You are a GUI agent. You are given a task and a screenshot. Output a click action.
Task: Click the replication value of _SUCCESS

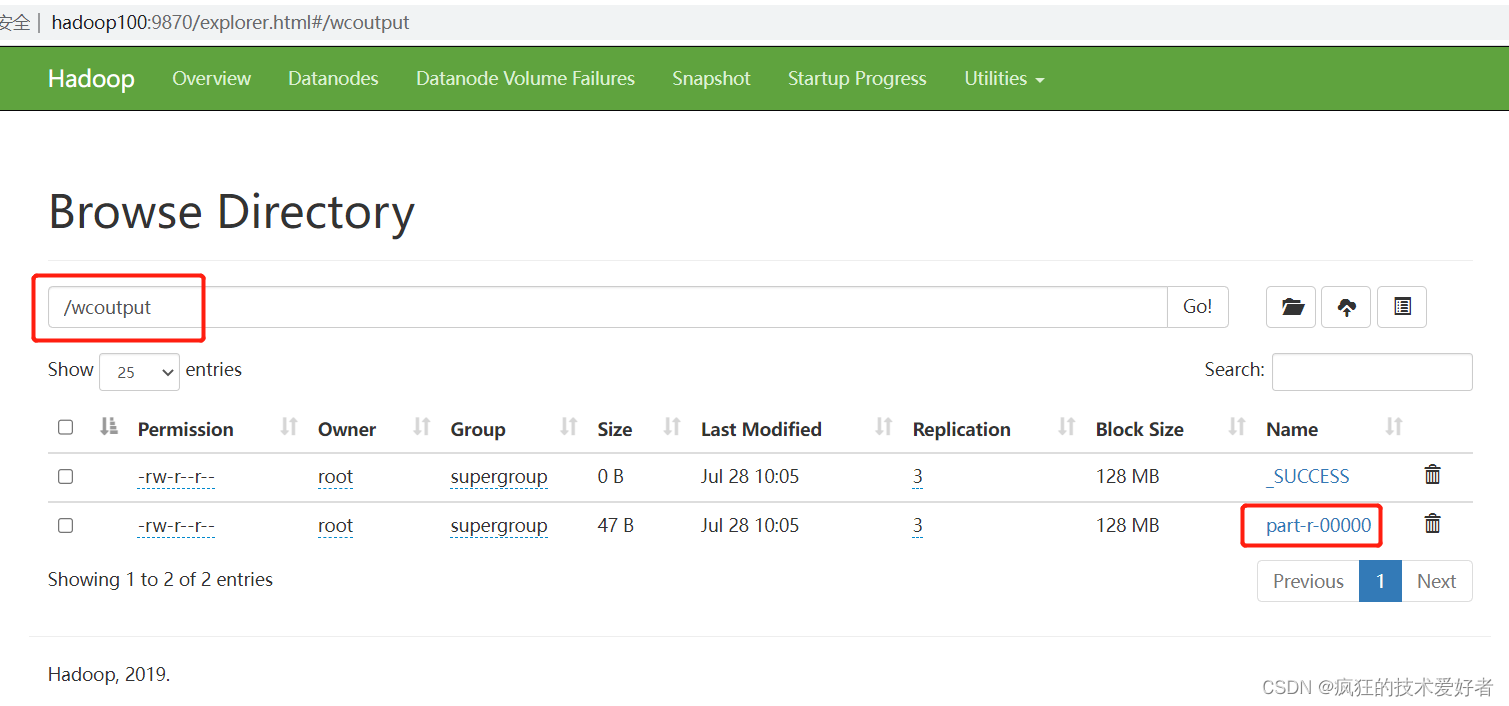[x=917, y=477]
